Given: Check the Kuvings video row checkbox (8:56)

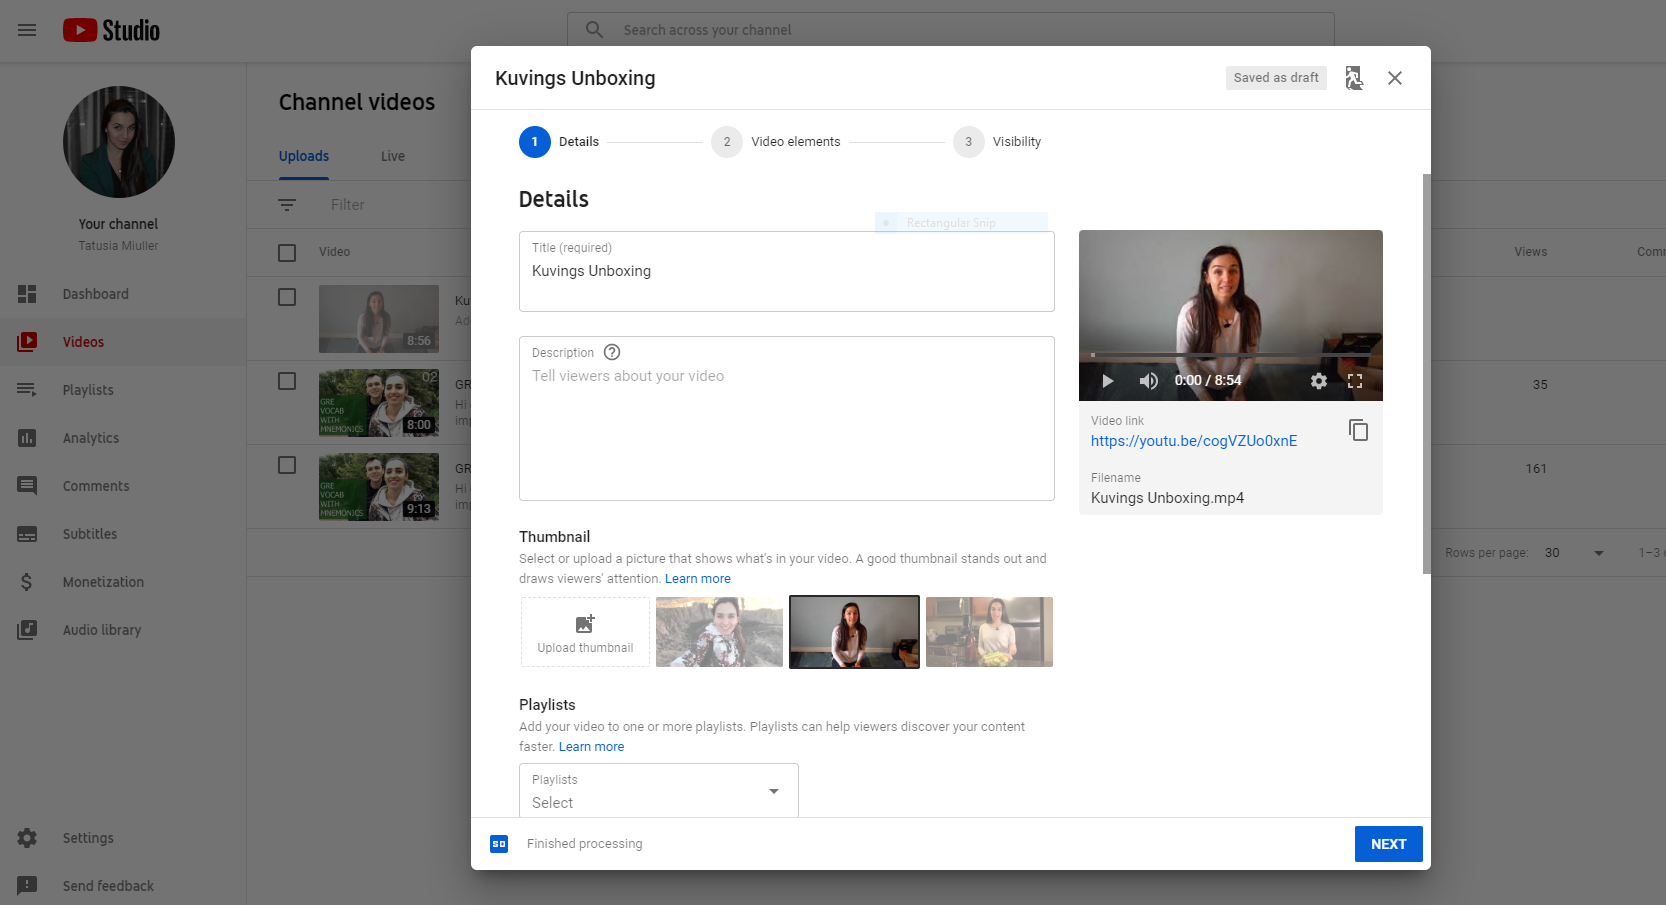Looking at the screenshot, I should point(287,297).
